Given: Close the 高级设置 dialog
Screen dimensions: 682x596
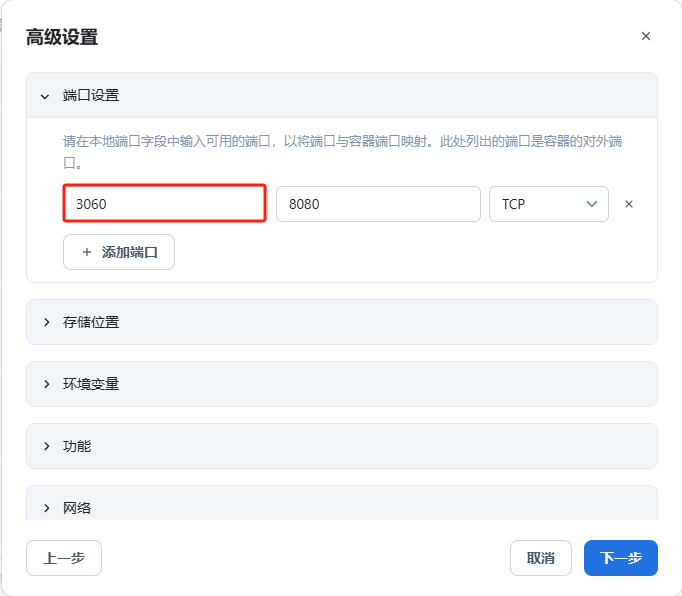Looking at the screenshot, I should 646,36.
